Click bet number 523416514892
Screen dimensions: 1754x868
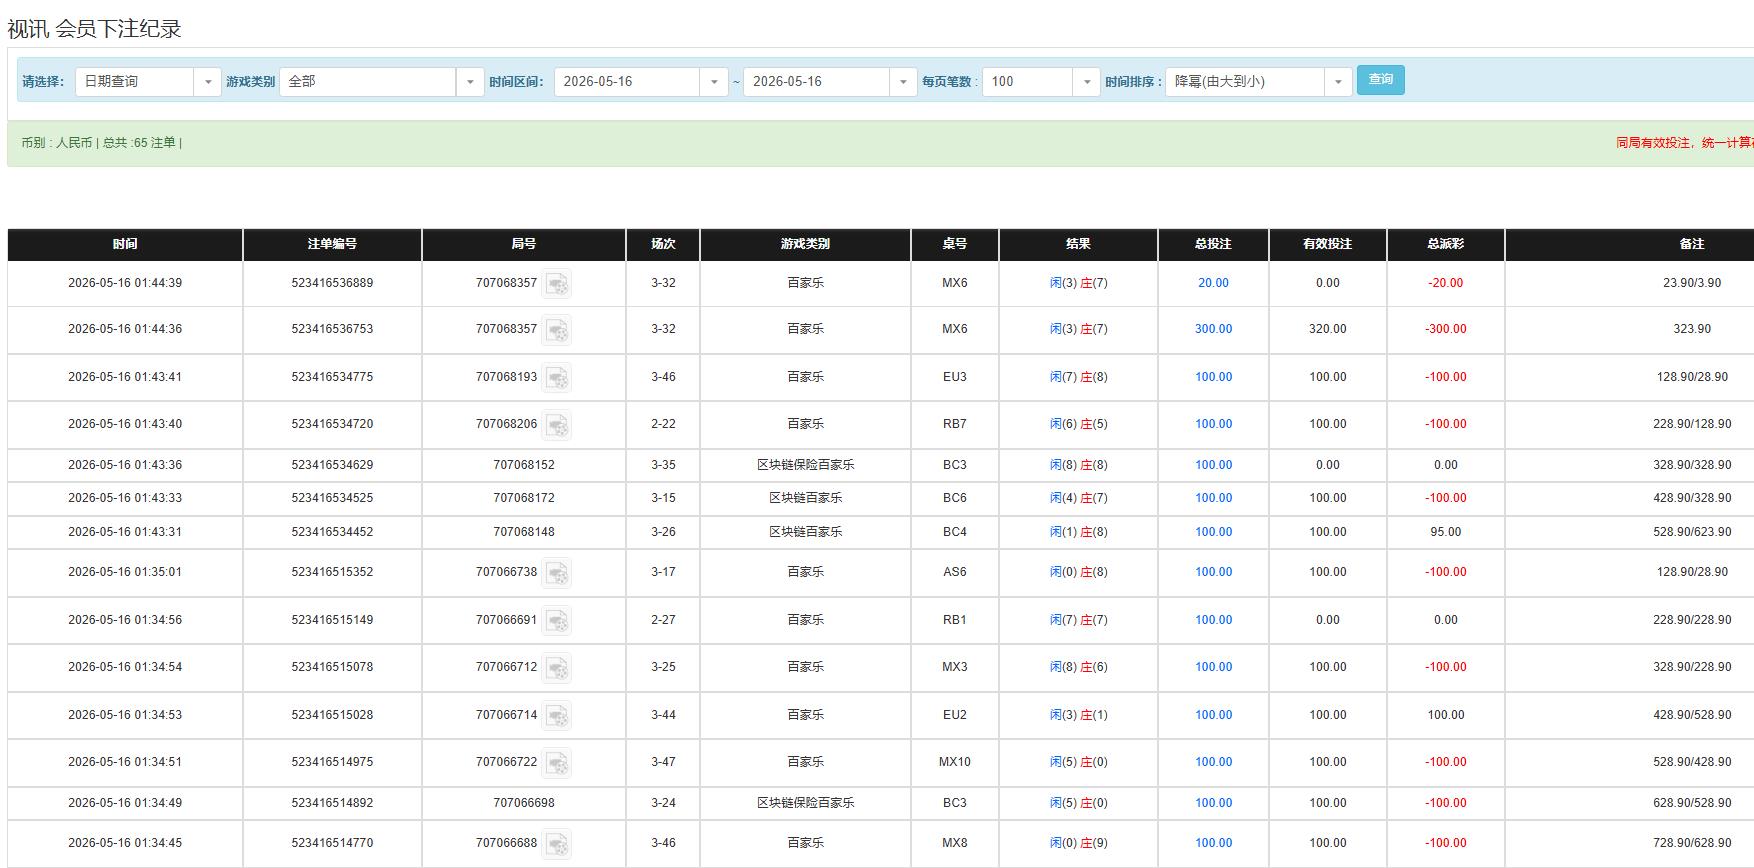pos(332,803)
